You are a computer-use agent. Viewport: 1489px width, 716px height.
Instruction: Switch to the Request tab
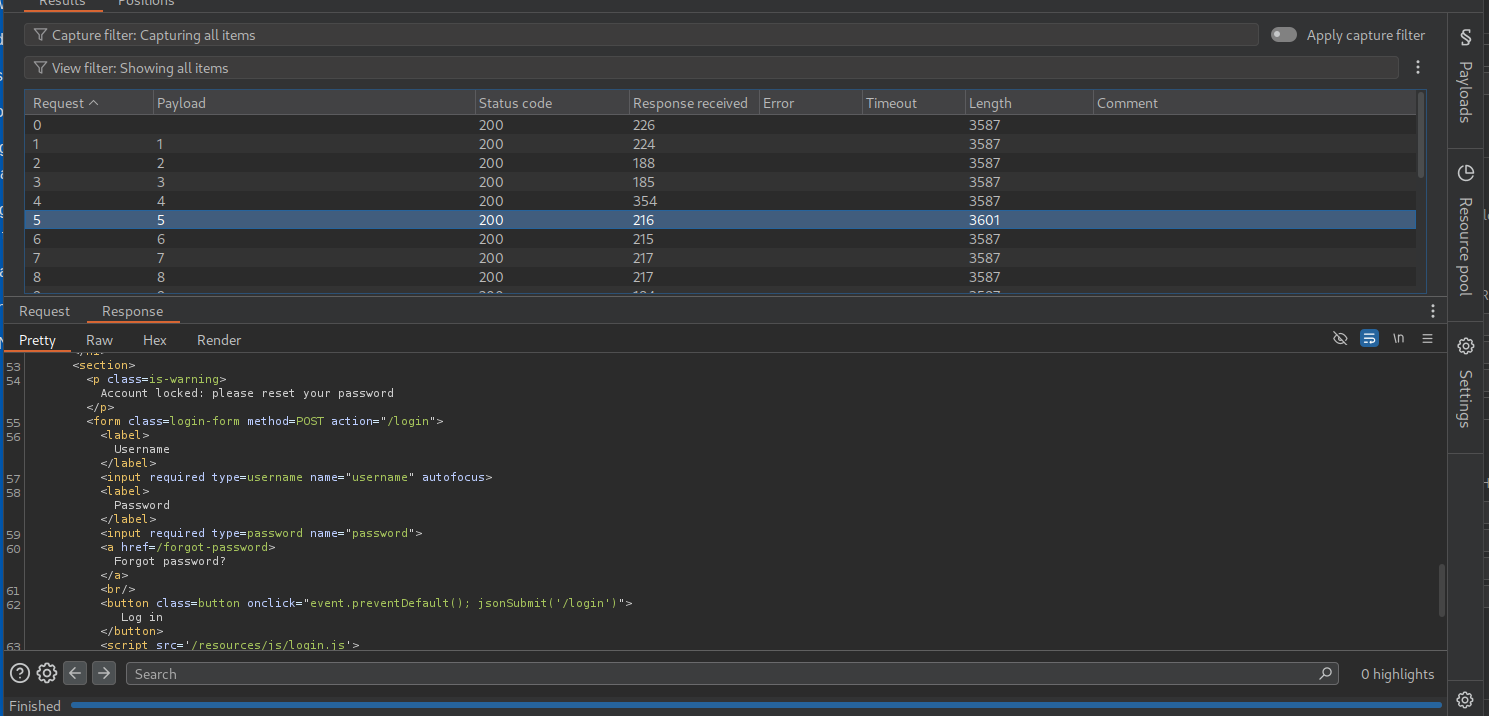[45, 311]
